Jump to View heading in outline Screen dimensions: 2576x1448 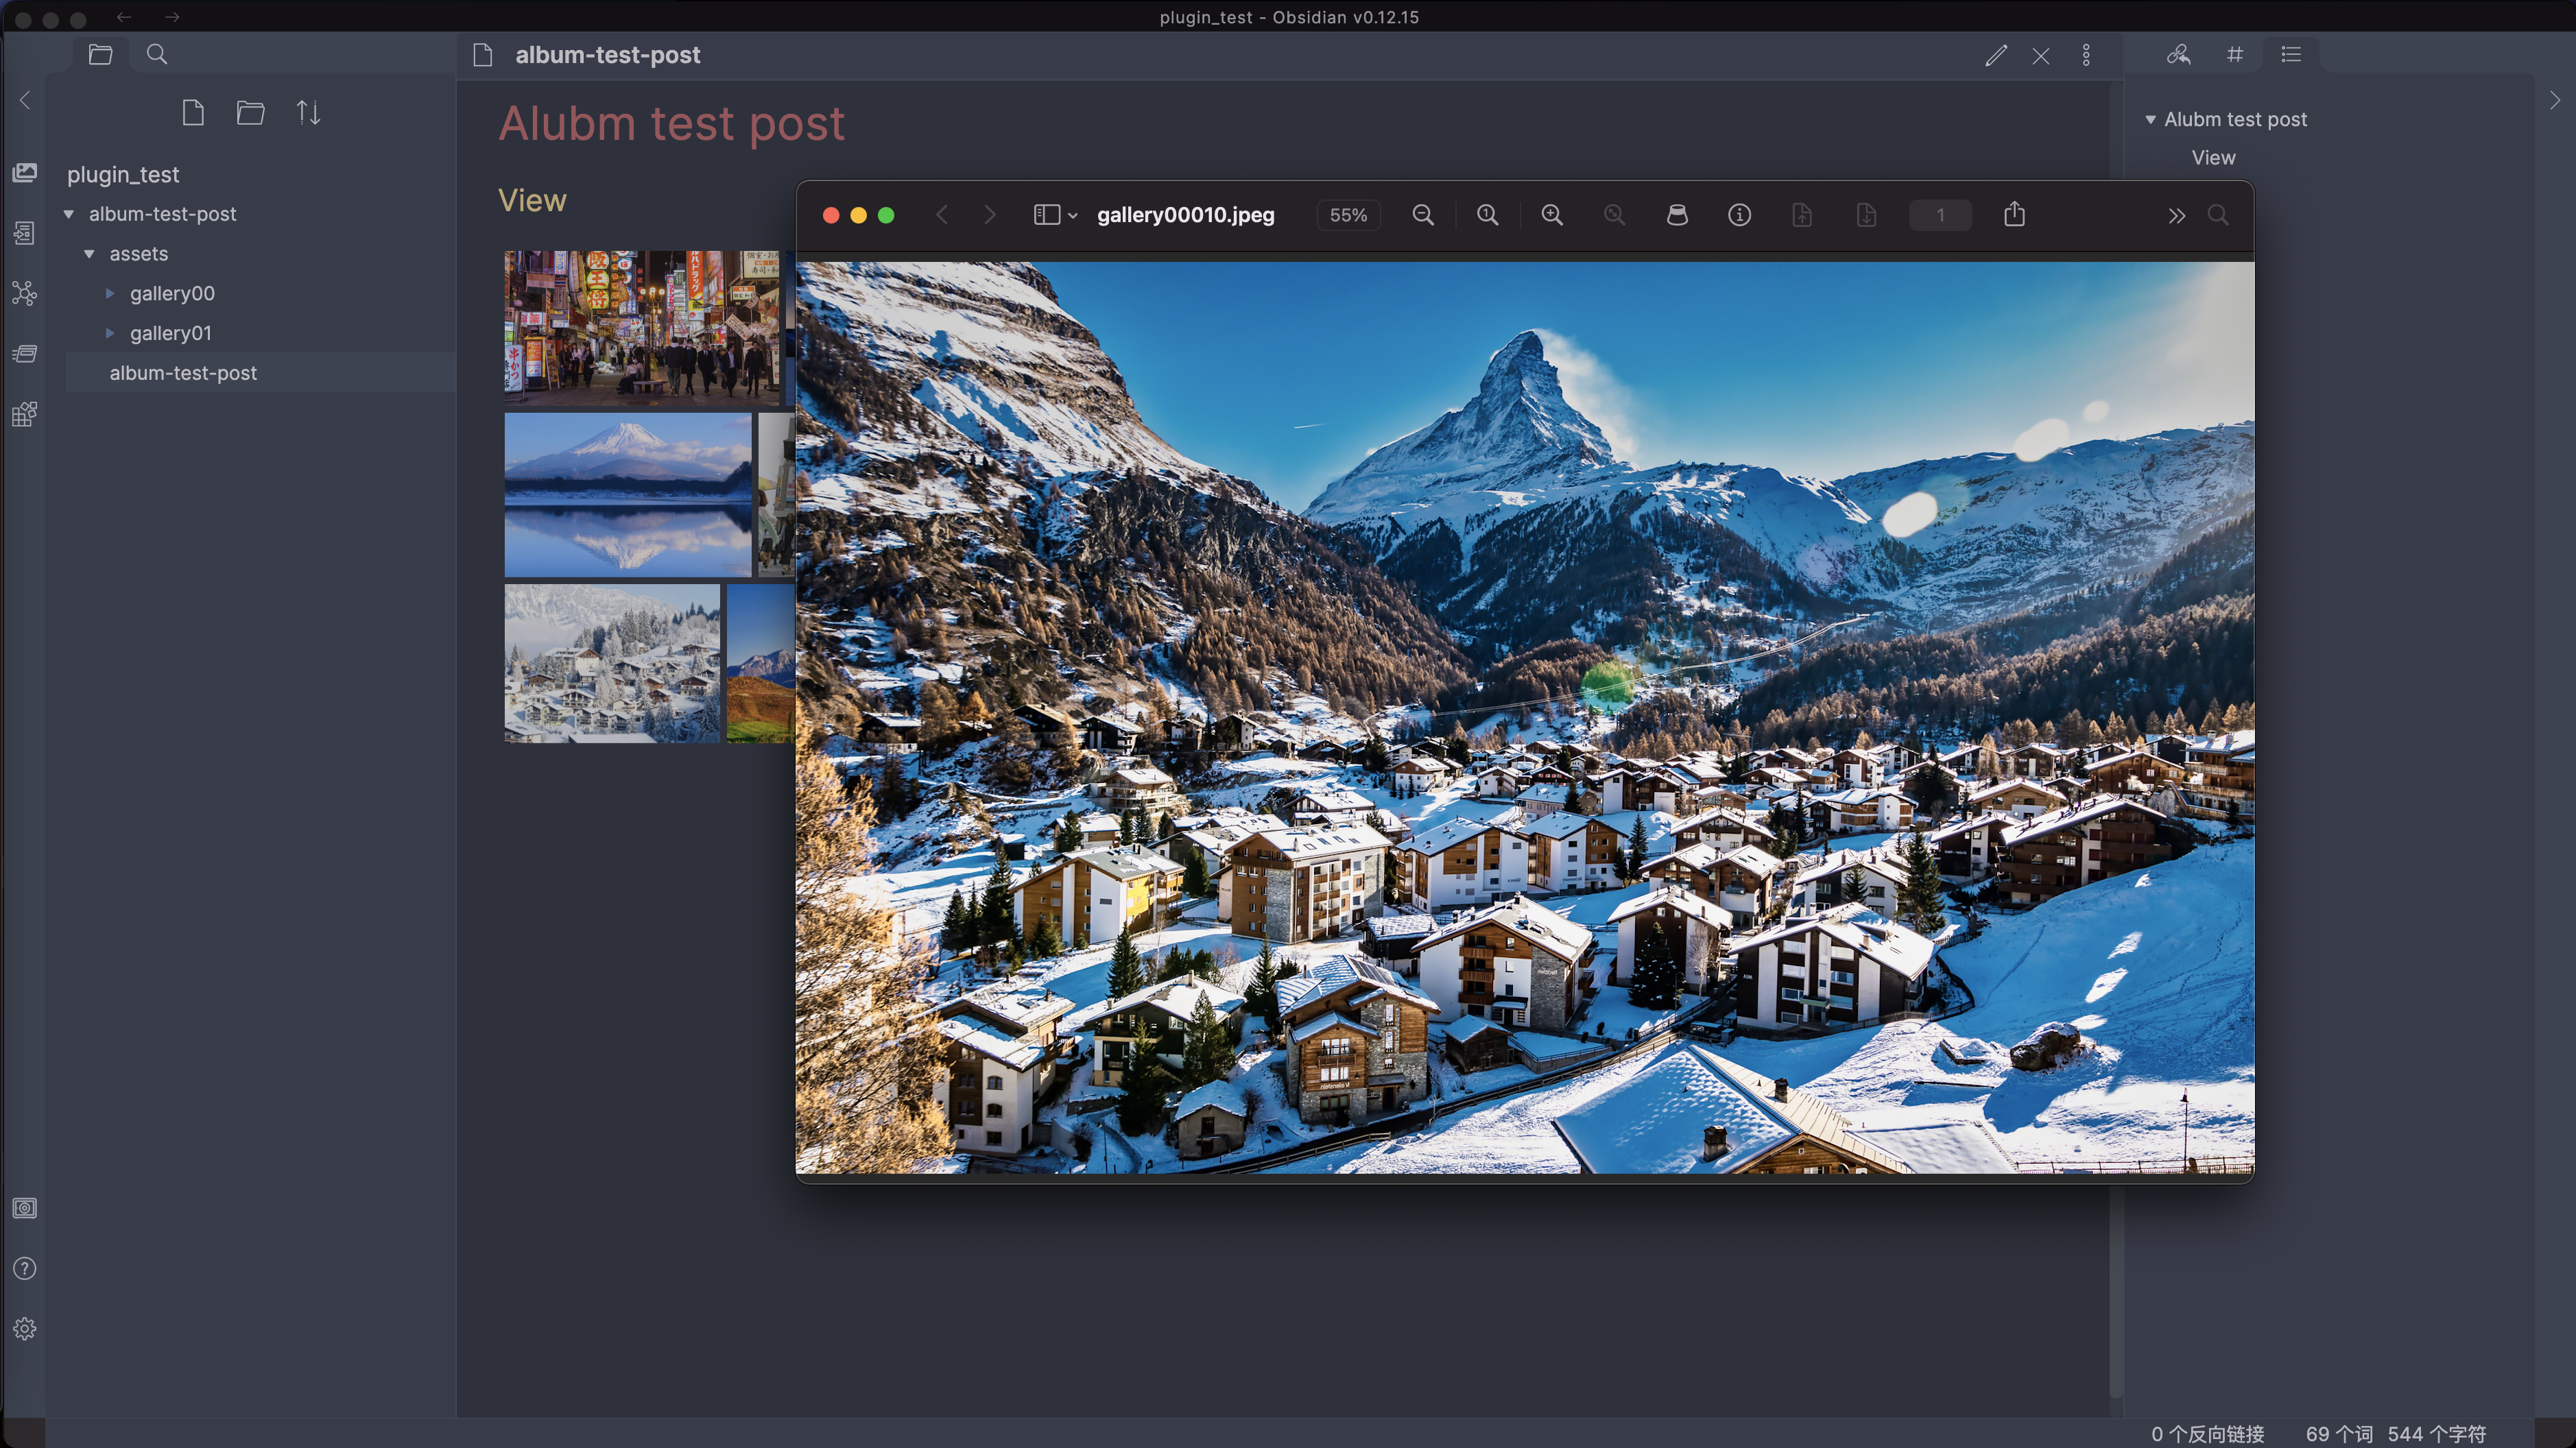(2213, 158)
